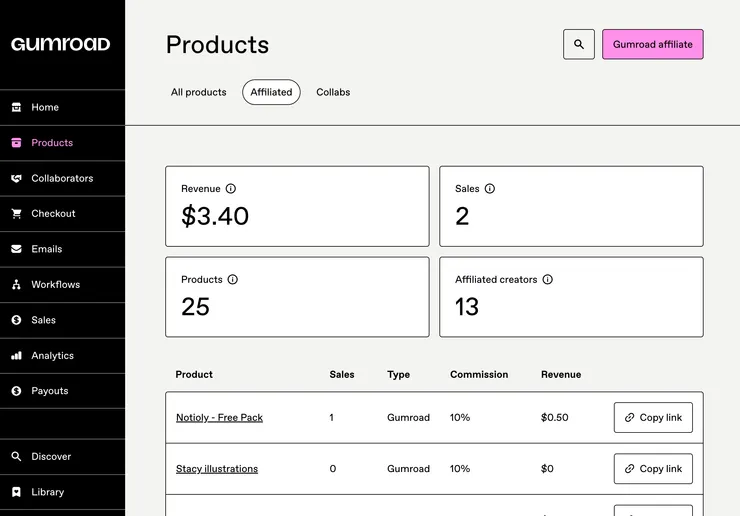The height and width of the screenshot is (516, 740).
Task: Go to Discover in sidebar
Action: point(50,457)
